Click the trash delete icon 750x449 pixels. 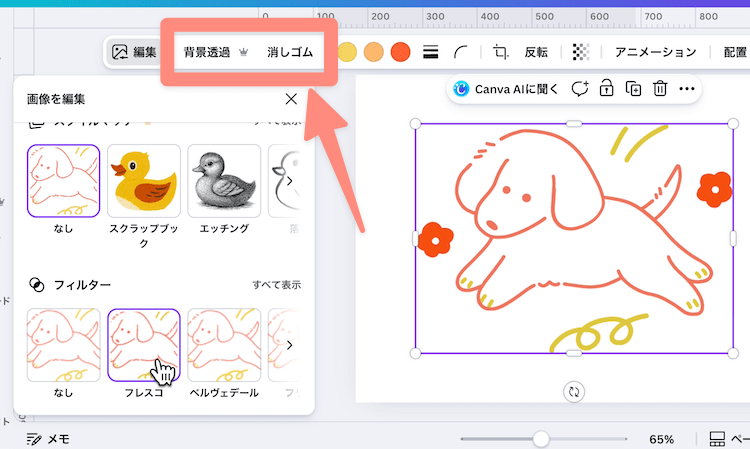[x=660, y=89]
